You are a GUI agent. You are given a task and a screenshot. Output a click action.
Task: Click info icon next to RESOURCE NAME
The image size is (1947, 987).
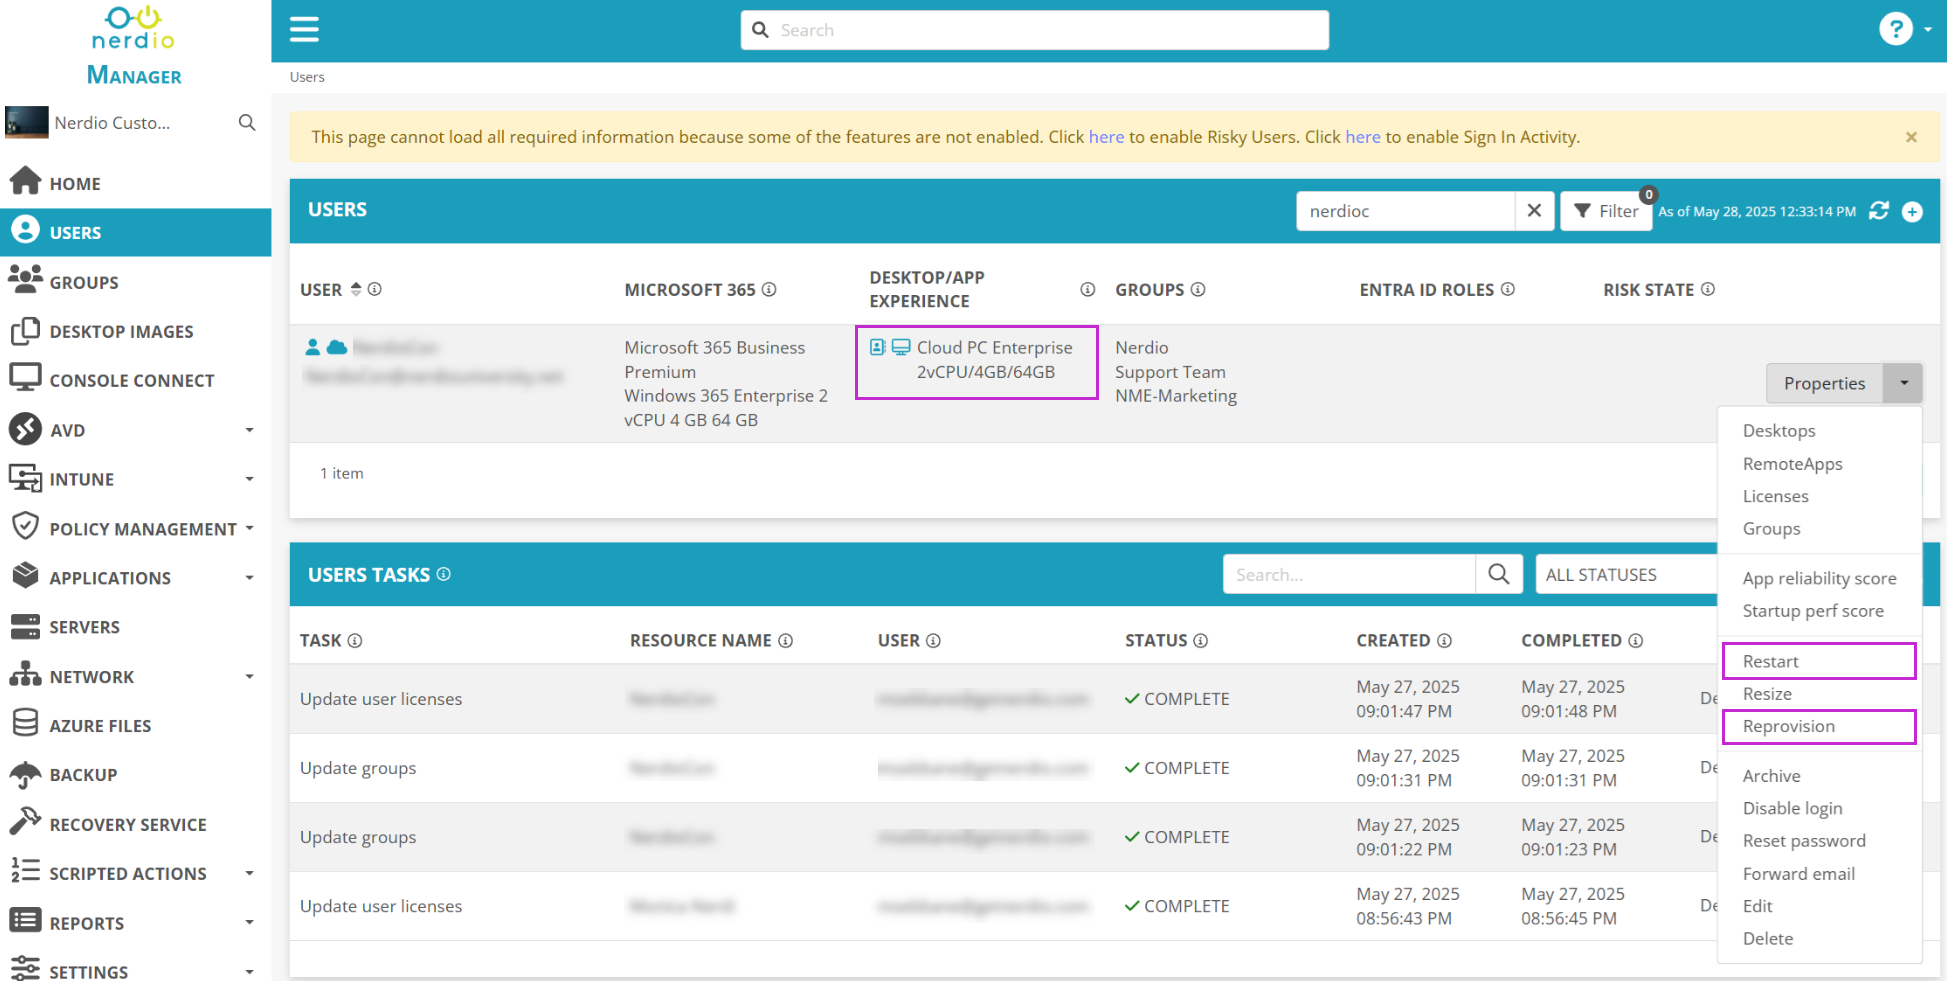point(786,640)
